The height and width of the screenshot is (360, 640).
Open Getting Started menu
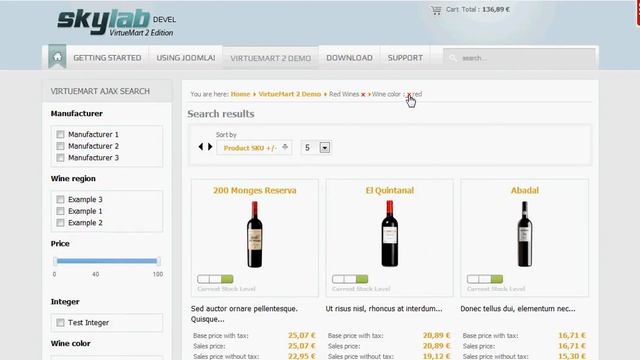107,58
